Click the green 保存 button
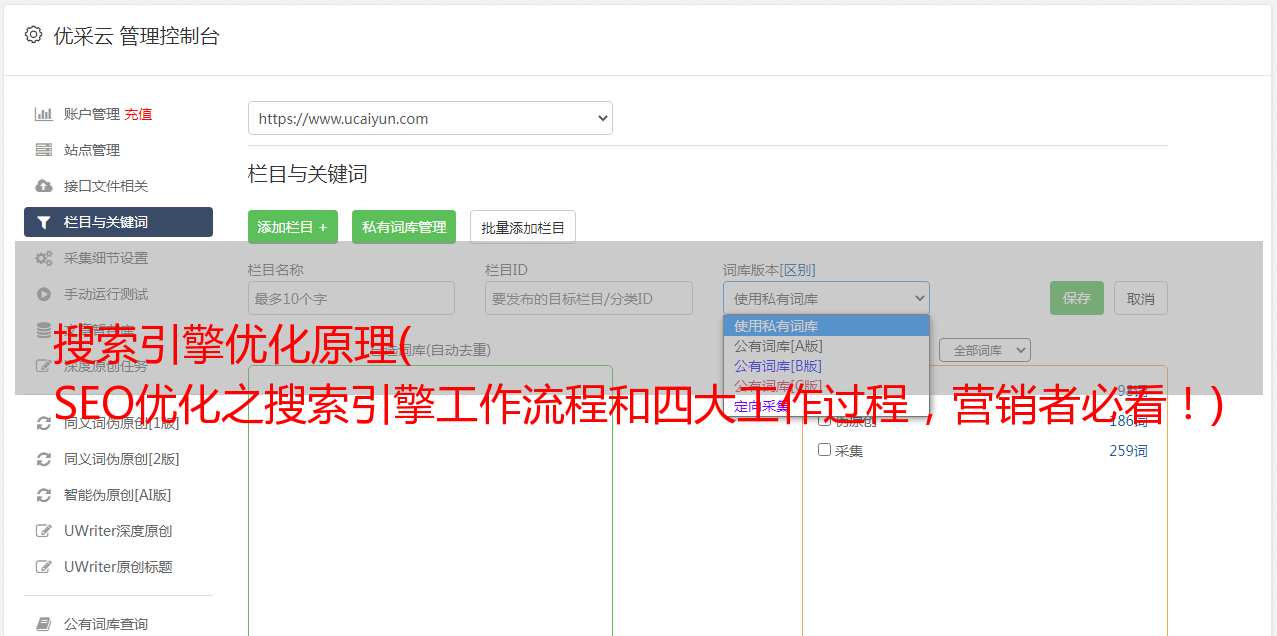1277x636 pixels. point(1077,298)
